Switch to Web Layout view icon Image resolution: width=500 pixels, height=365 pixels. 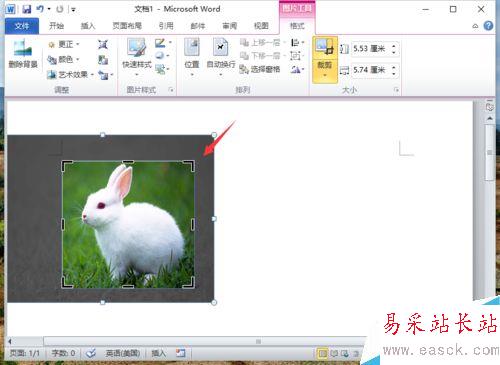point(345,353)
